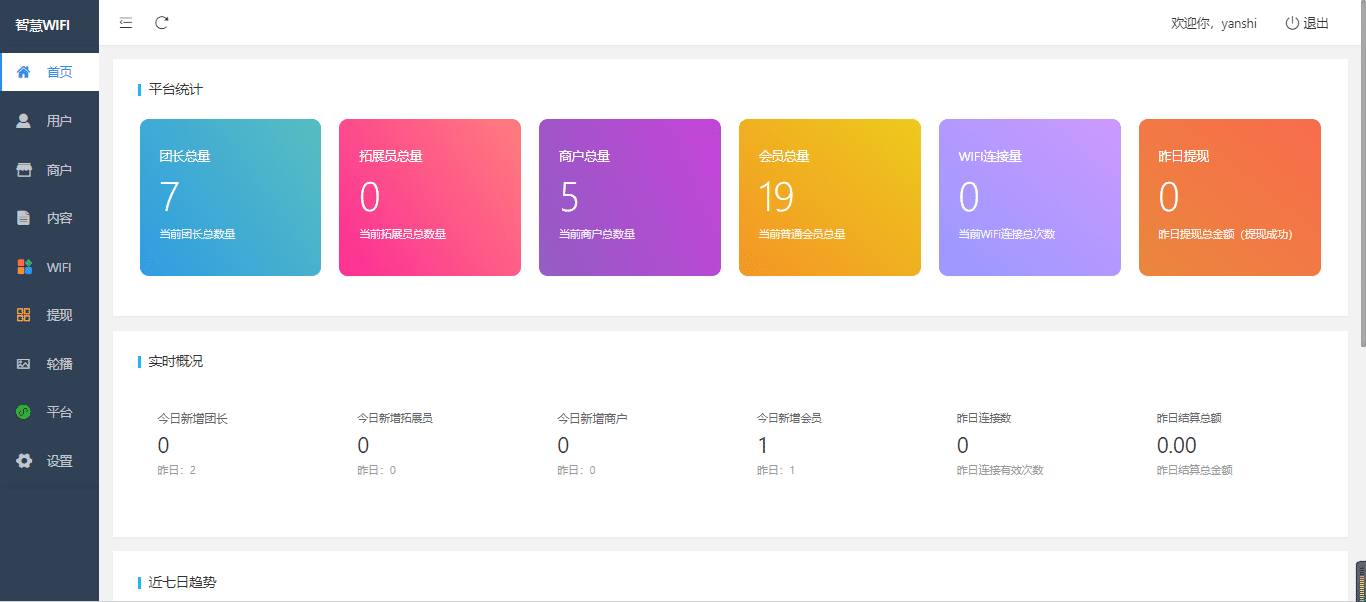Click the grid icon beside 提现
This screenshot has width=1366, height=602.
coord(24,315)
